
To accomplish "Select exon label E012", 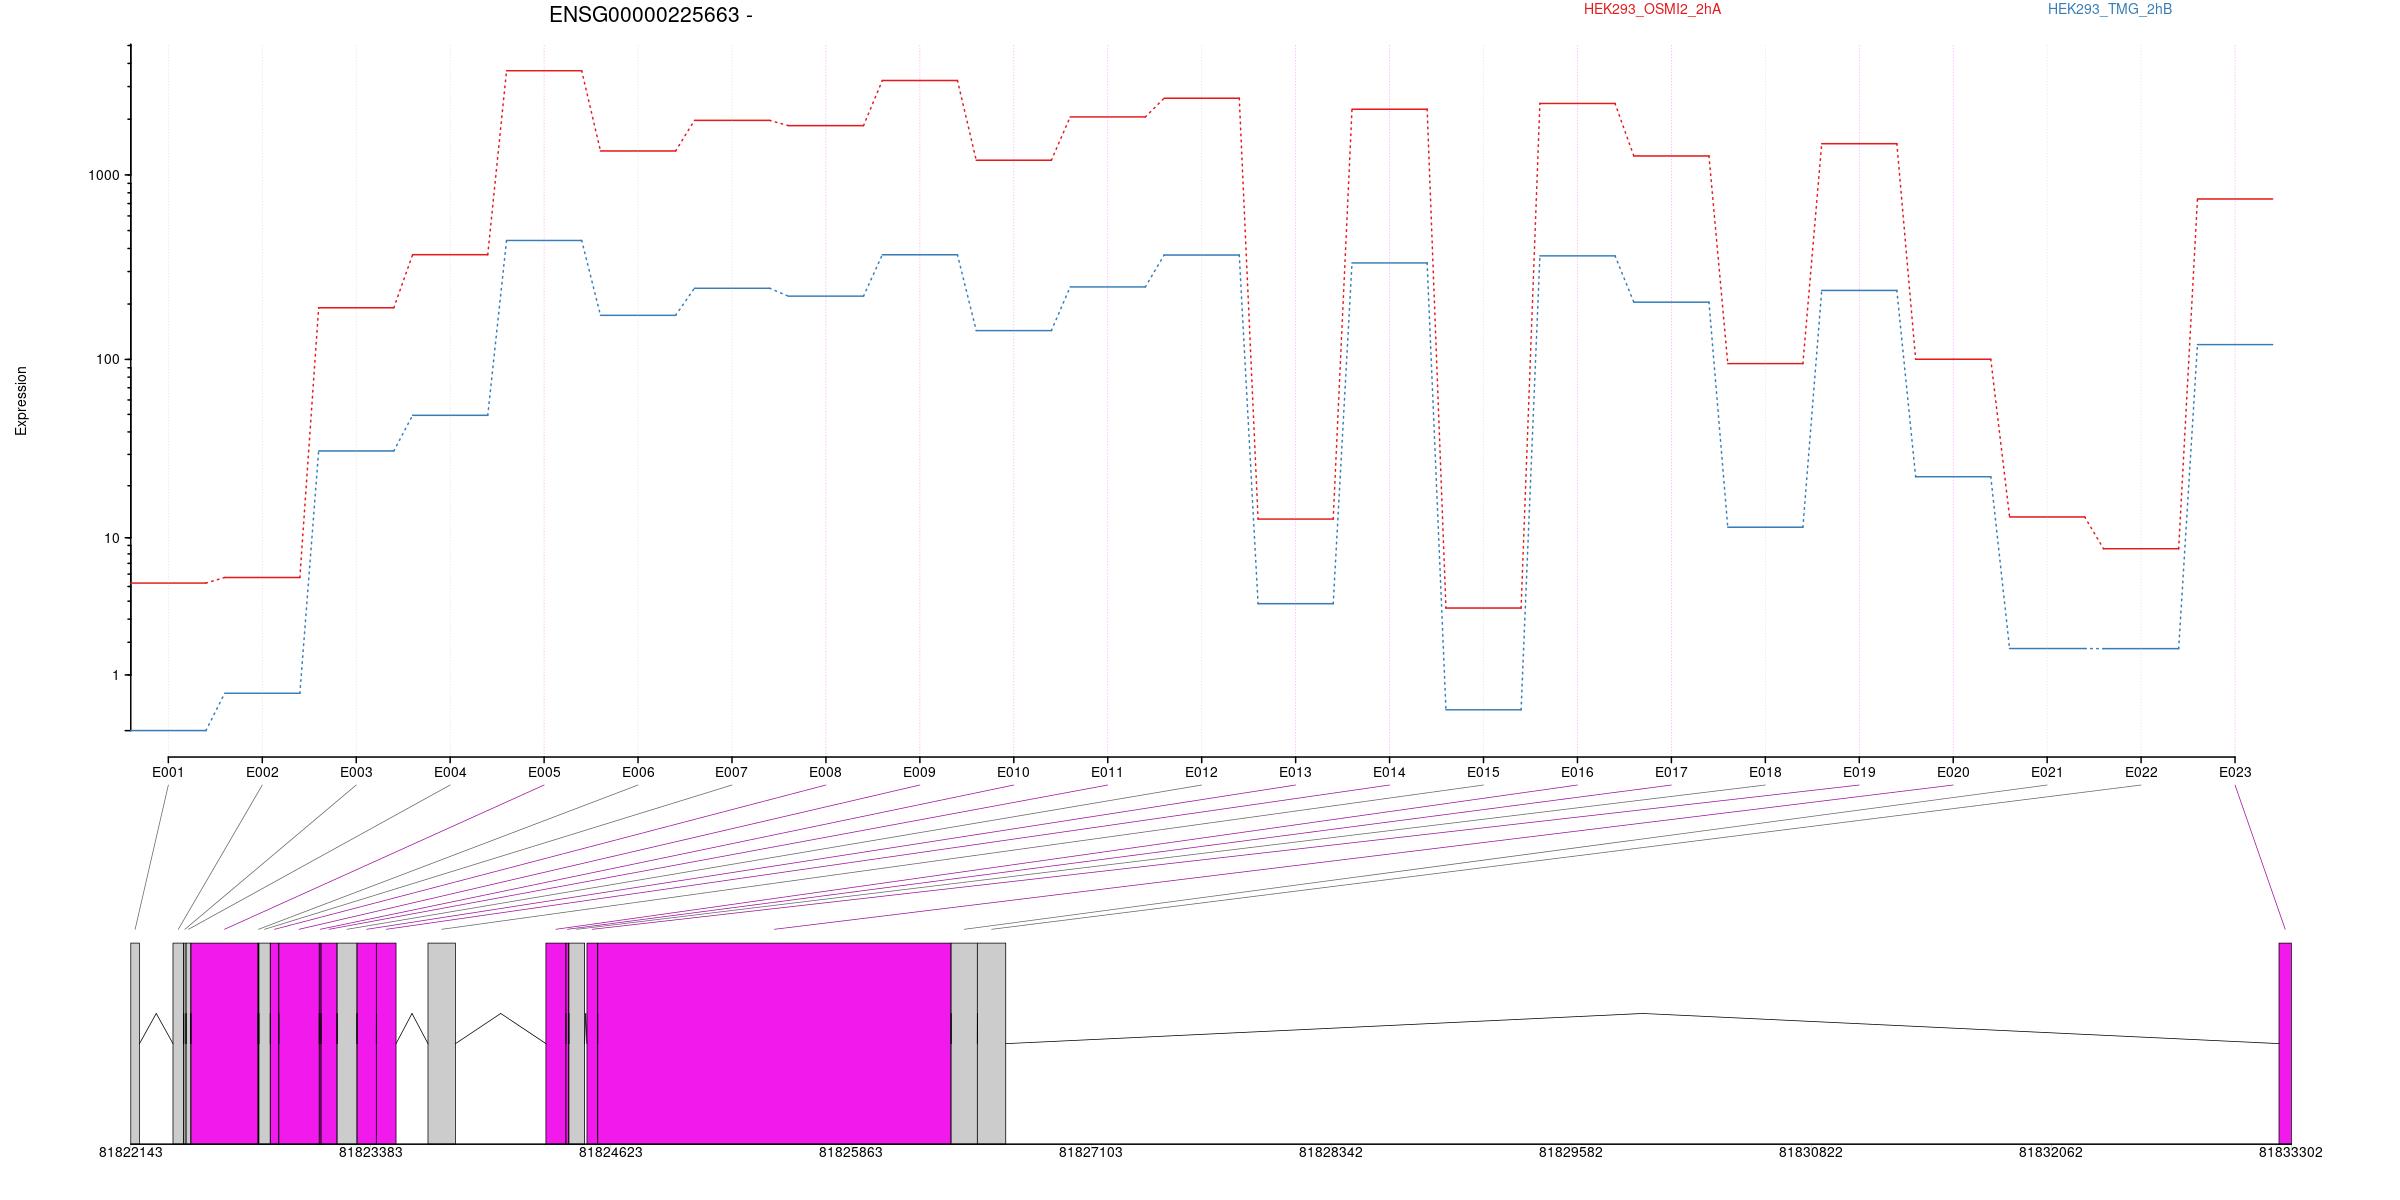I will tap(1201, 772).
